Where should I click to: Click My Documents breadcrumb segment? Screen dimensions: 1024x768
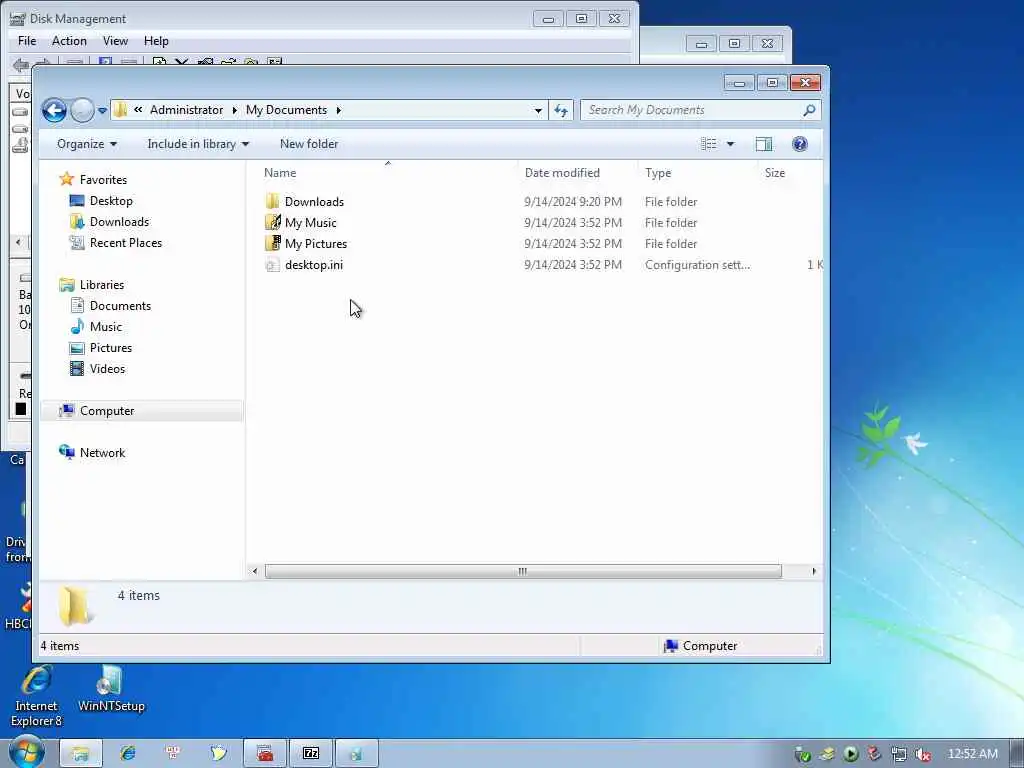coord(286,110)
